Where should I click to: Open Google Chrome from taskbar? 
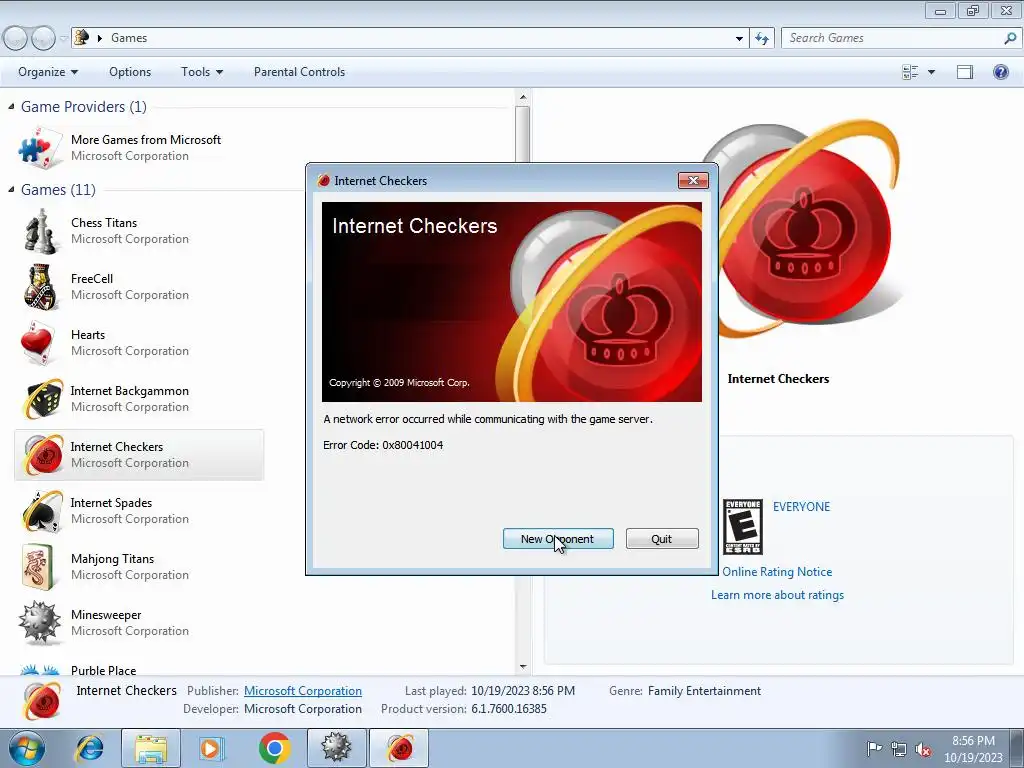(x=274, y=748)
